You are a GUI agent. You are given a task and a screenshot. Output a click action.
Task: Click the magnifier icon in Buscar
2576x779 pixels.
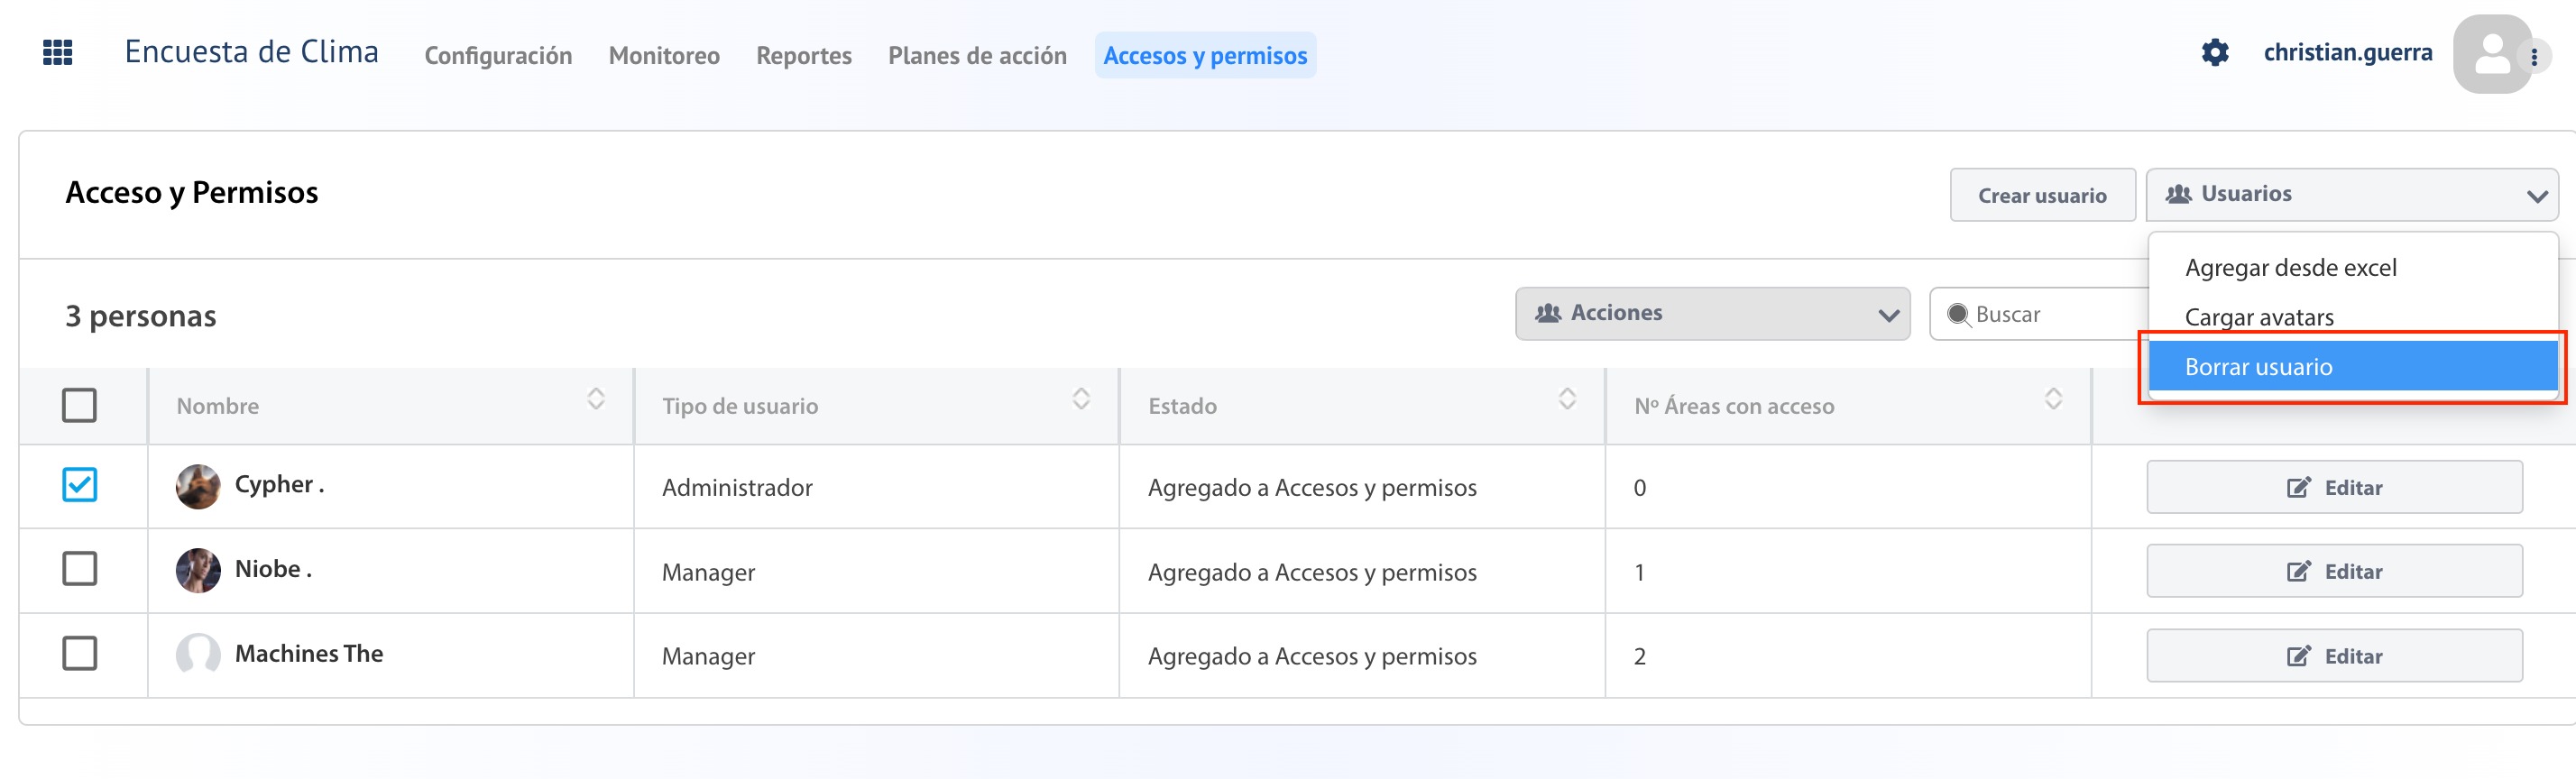1958,314
